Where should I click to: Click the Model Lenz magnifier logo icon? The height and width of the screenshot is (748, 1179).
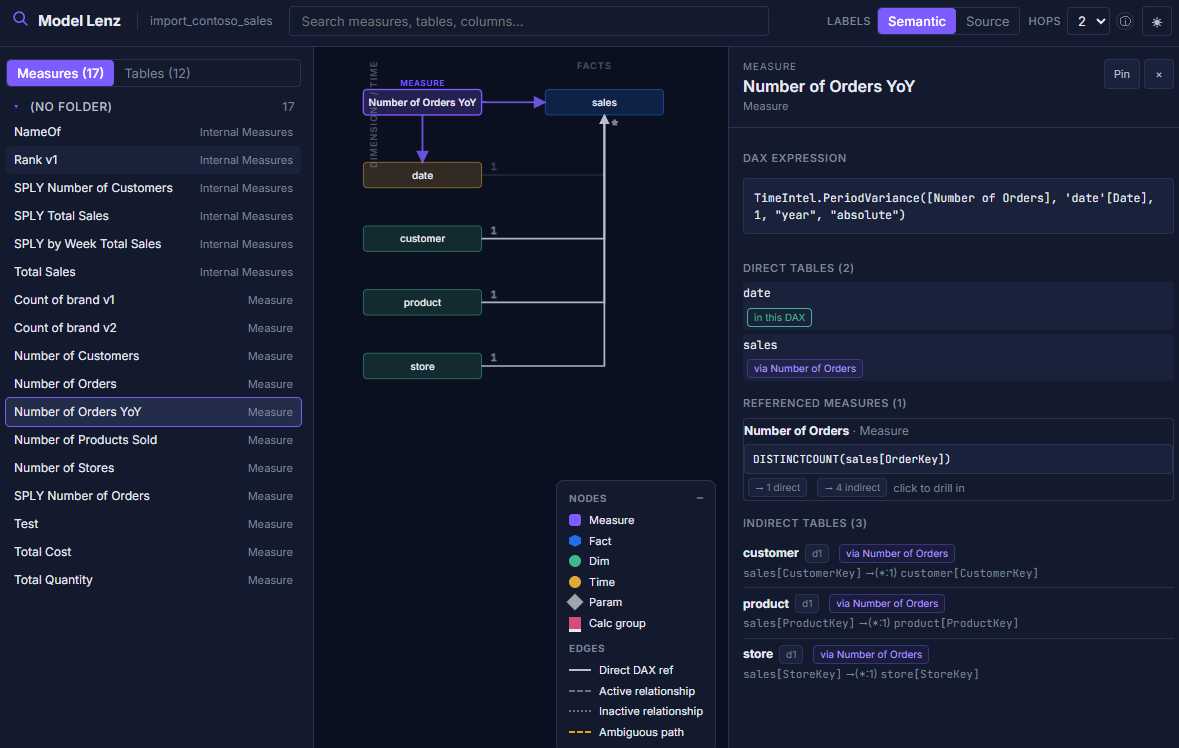tap(20, 20)
